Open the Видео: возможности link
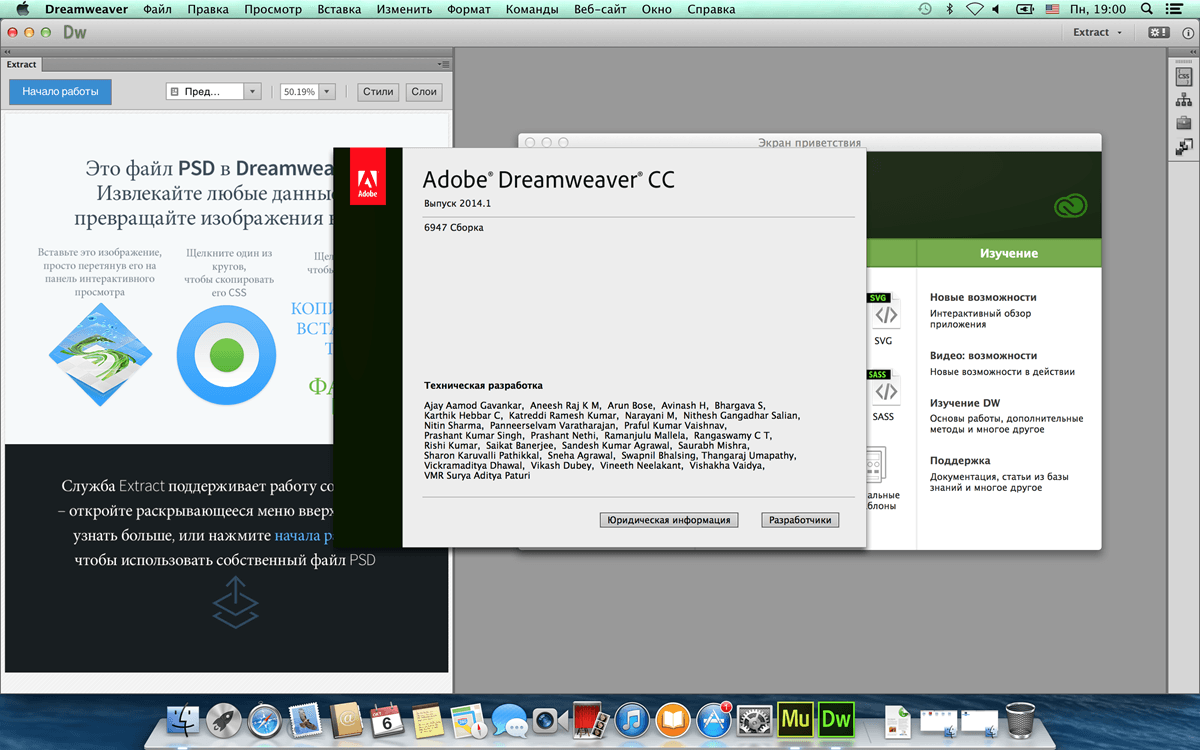Image resolution: width=1200 pixels, height=750 pixels. coord(983,355)
